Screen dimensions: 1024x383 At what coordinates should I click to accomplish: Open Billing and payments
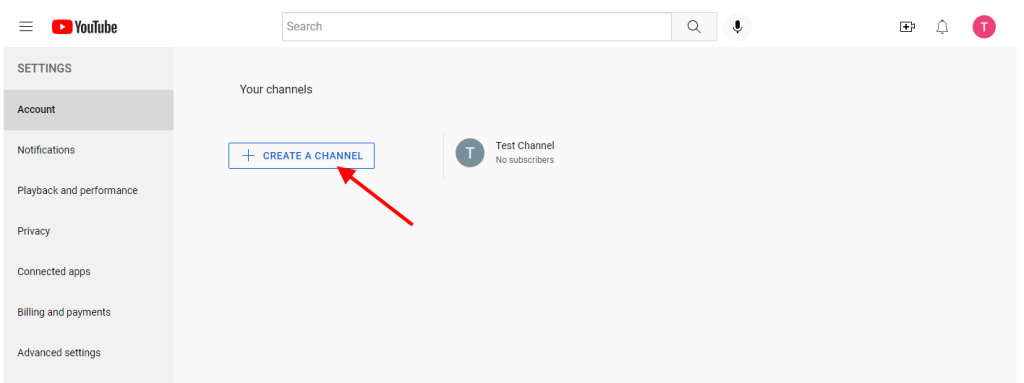coord(89,312)
